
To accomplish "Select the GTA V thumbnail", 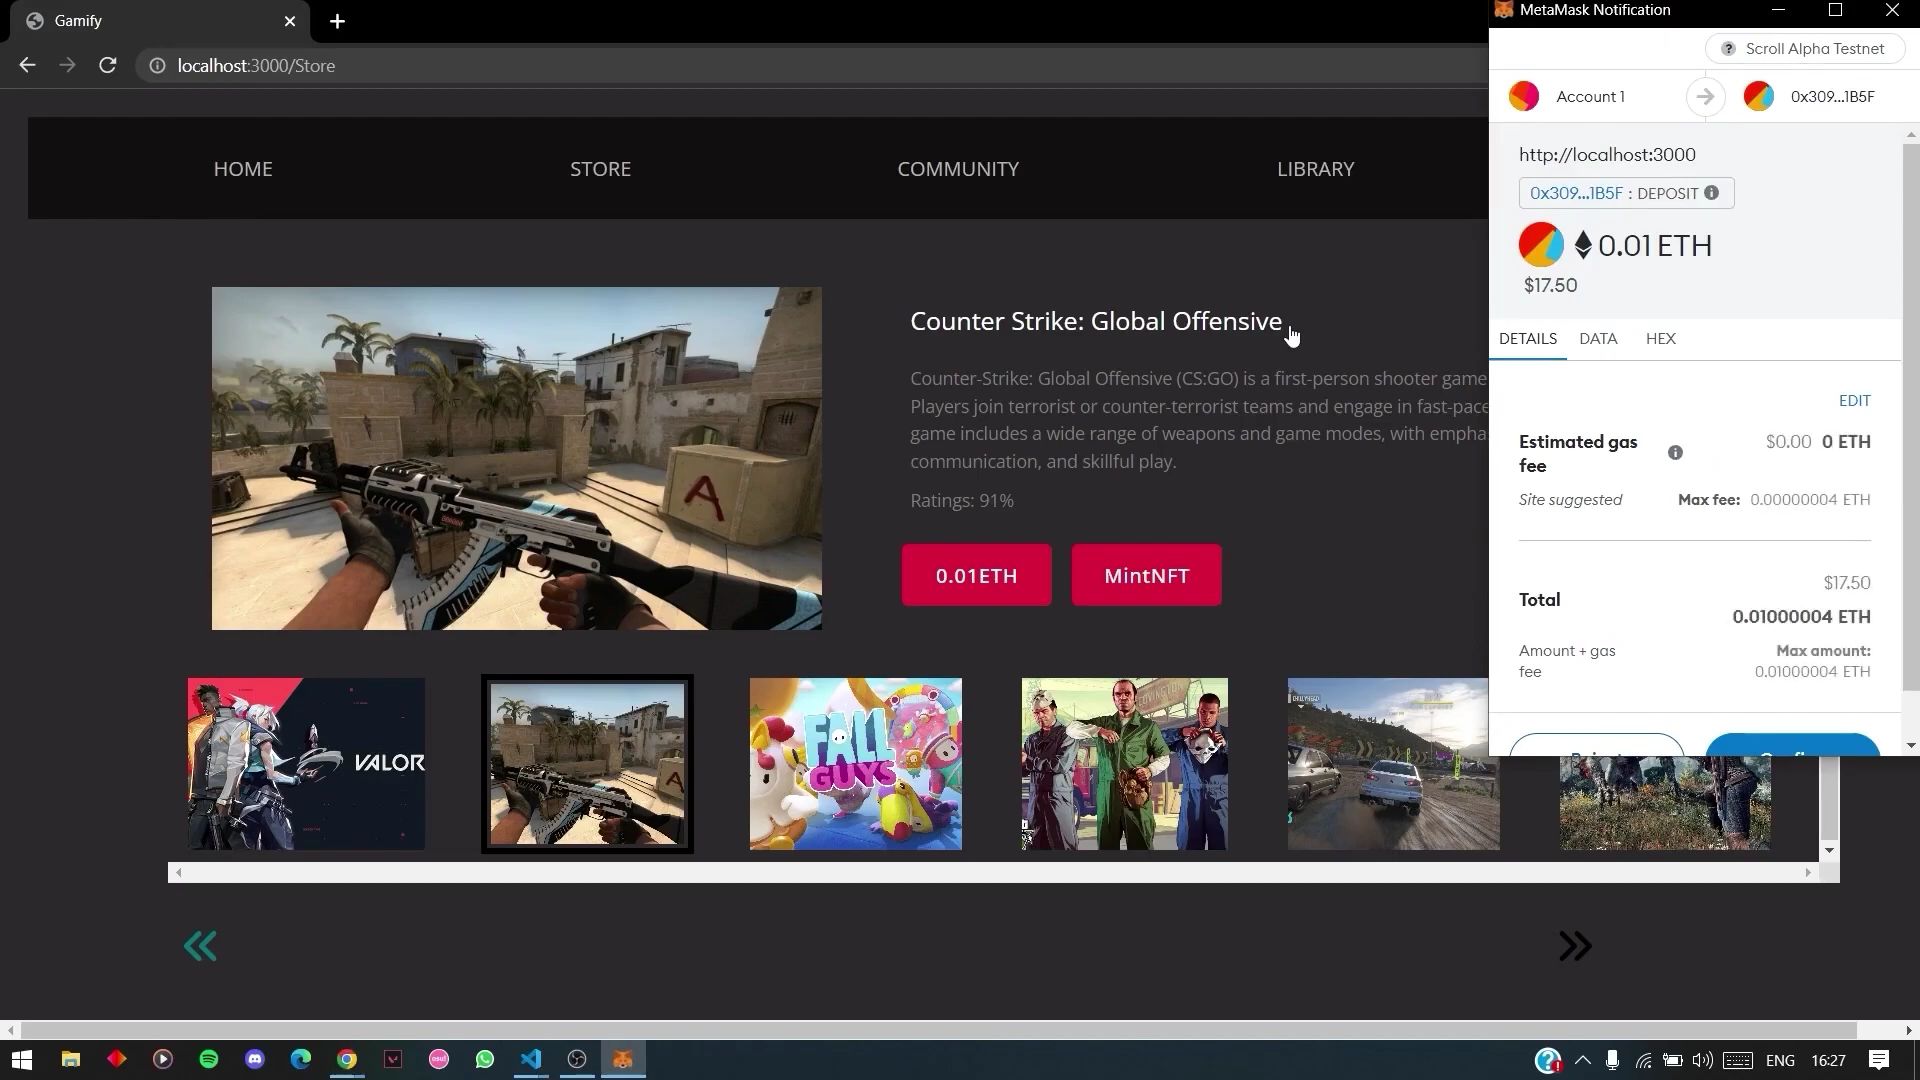I will point(1124,764).
